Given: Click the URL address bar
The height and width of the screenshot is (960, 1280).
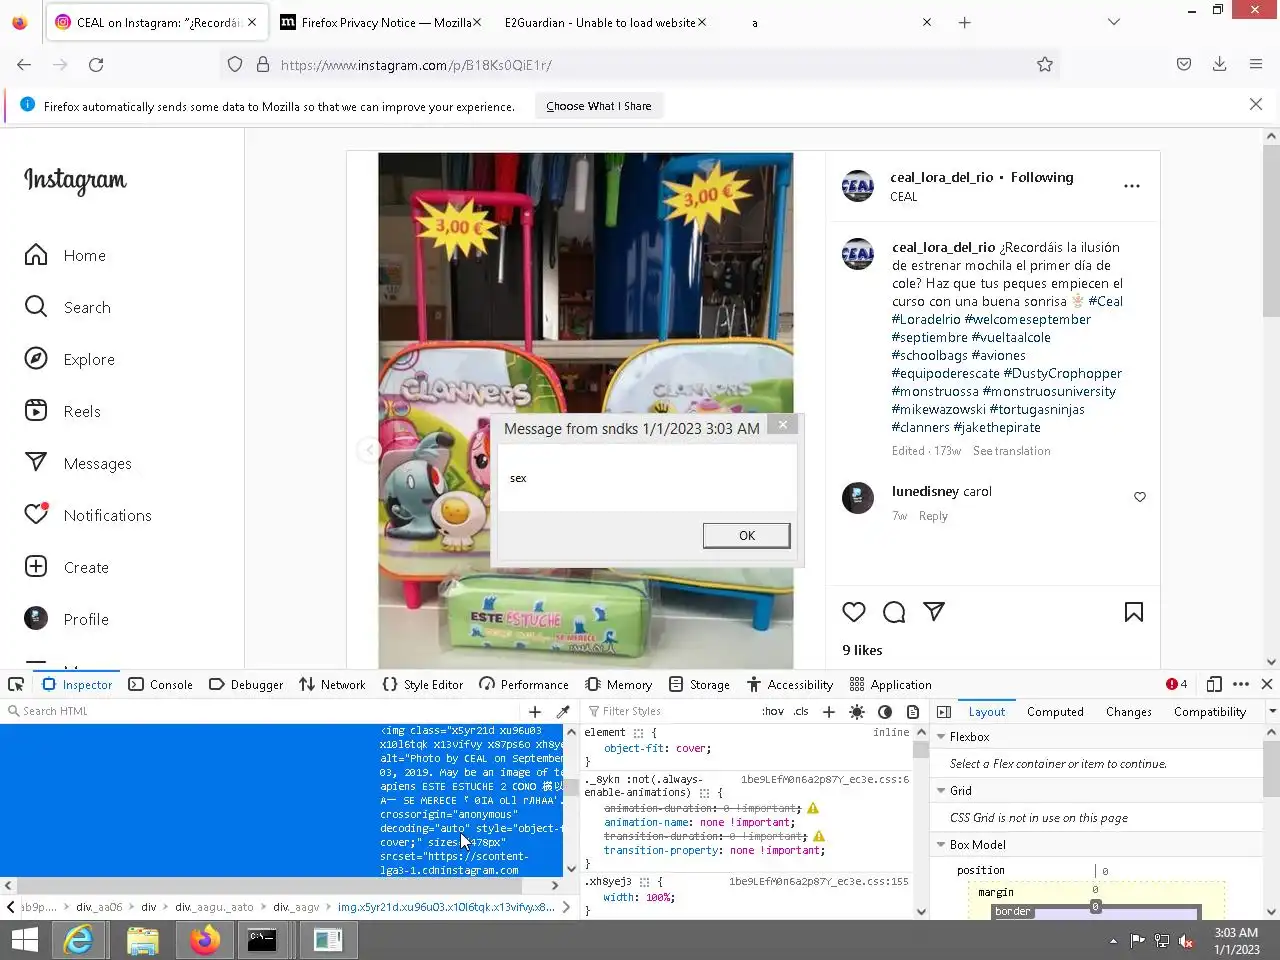Looking at the screenshot, I should pyautogui.click(x=640, y=65).
